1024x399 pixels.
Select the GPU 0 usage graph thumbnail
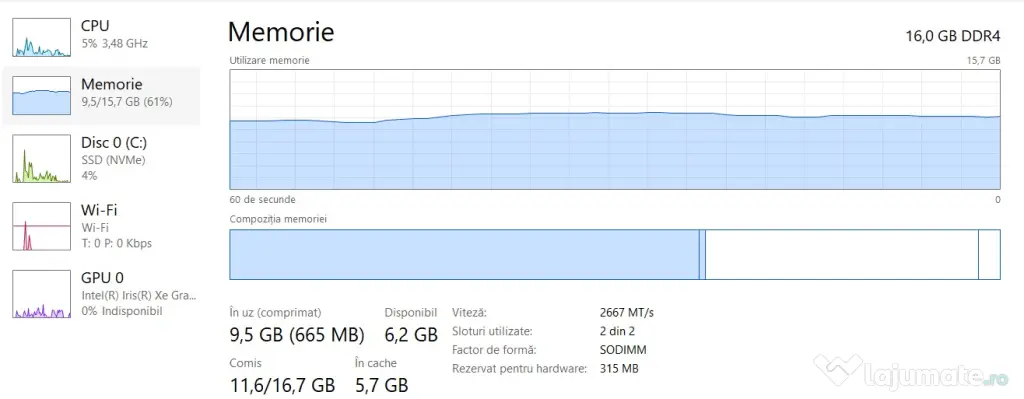pos(42,294)
